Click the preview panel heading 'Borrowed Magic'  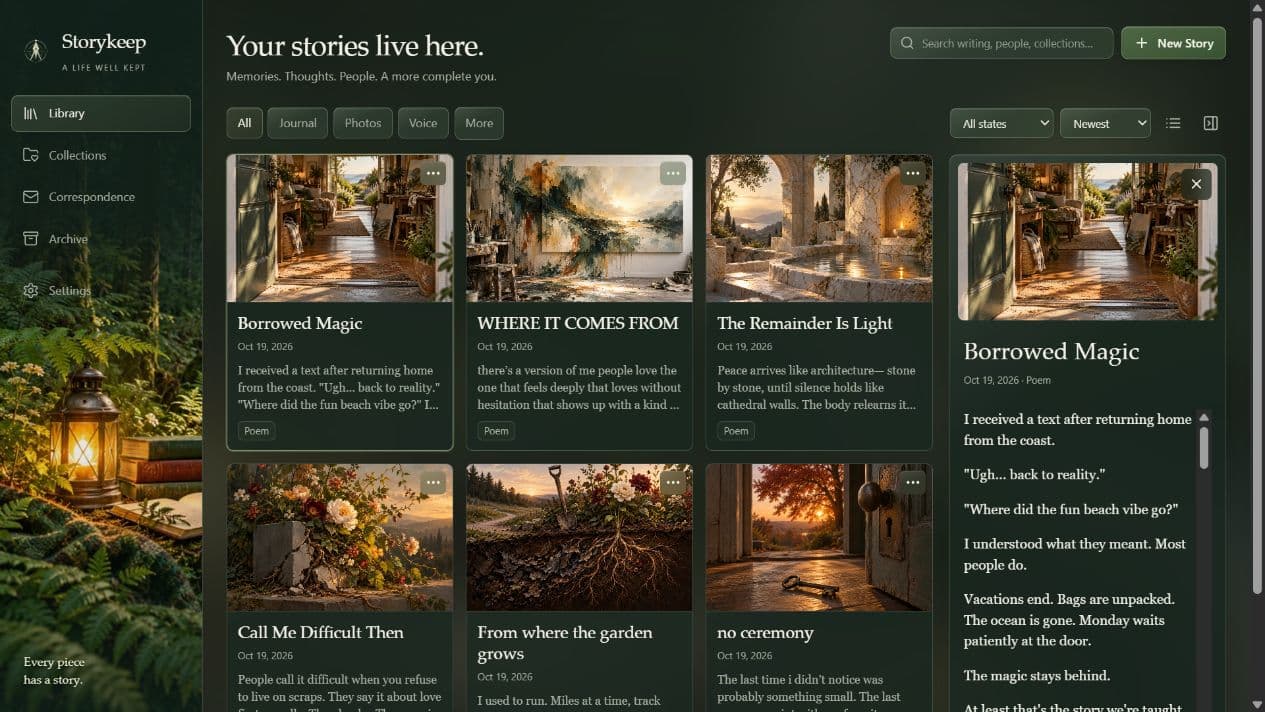[1051, 351]
